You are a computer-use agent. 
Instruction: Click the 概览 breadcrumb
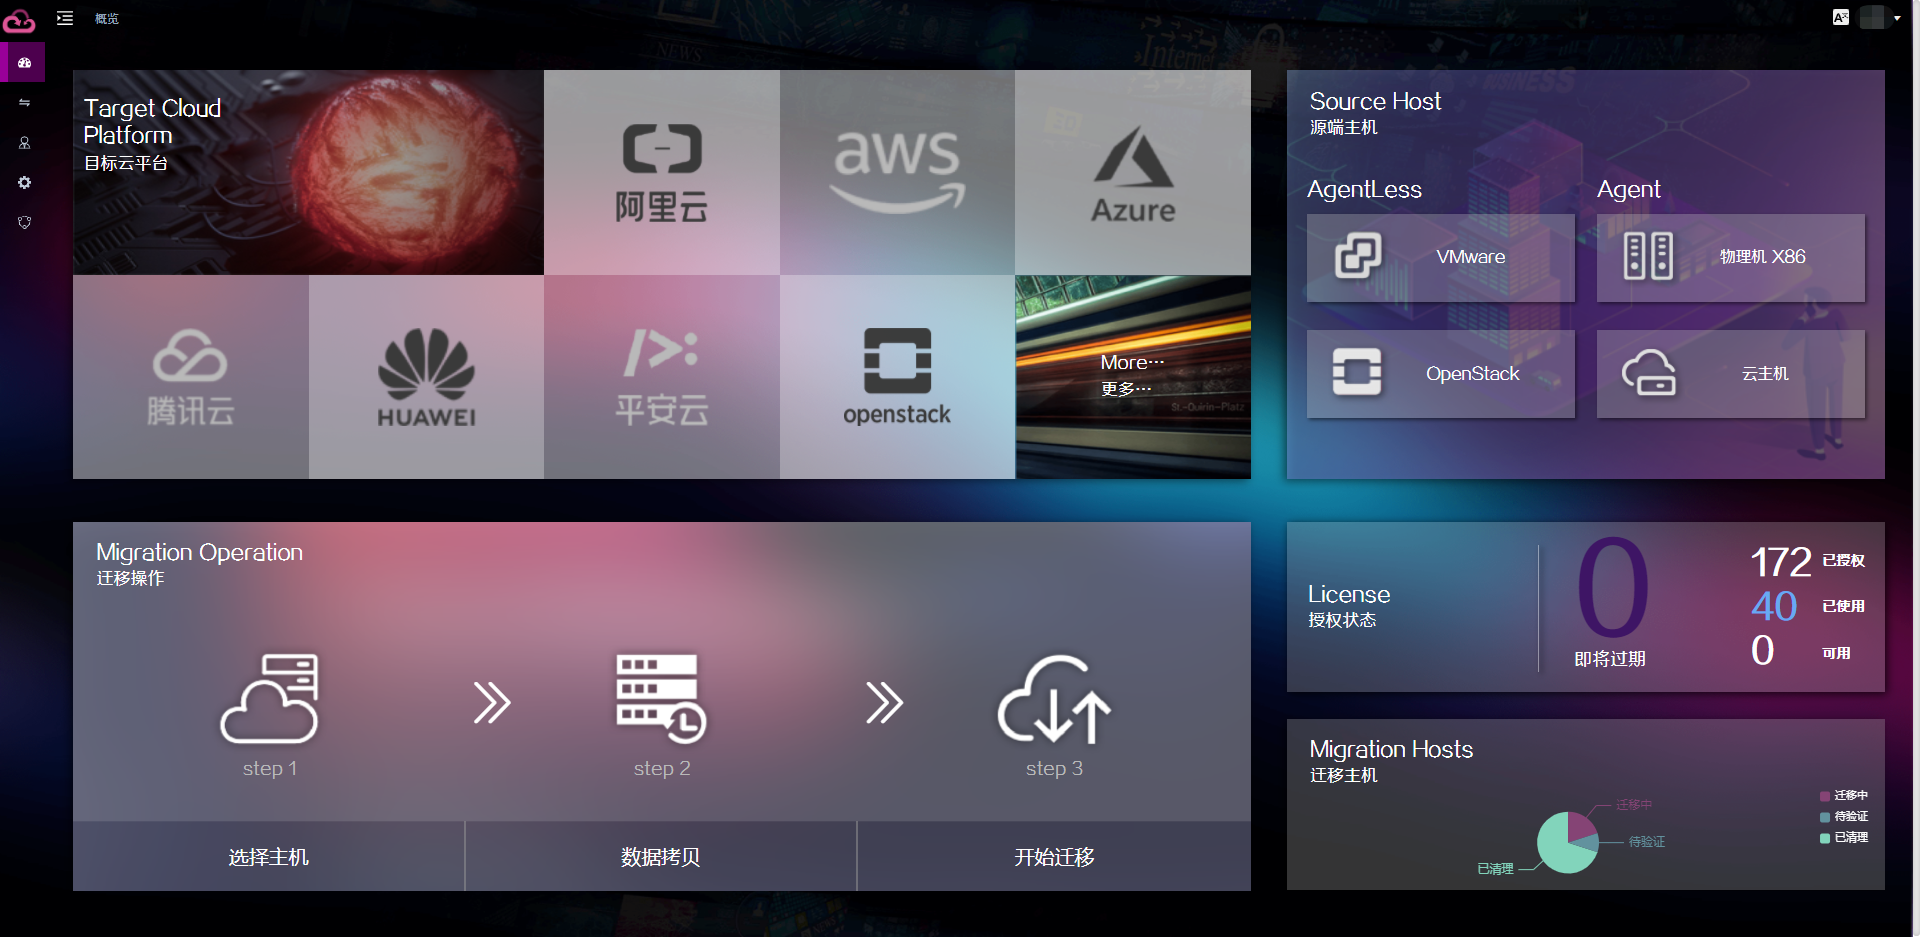tap(107, 19)
